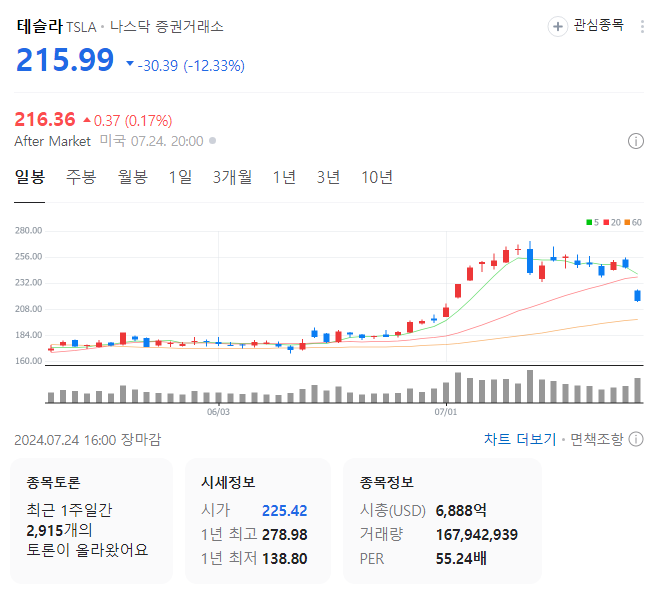This screenshot has height=596, width=655.
Task: Show the 10년 ten-year chart
Action: point(377,177)
